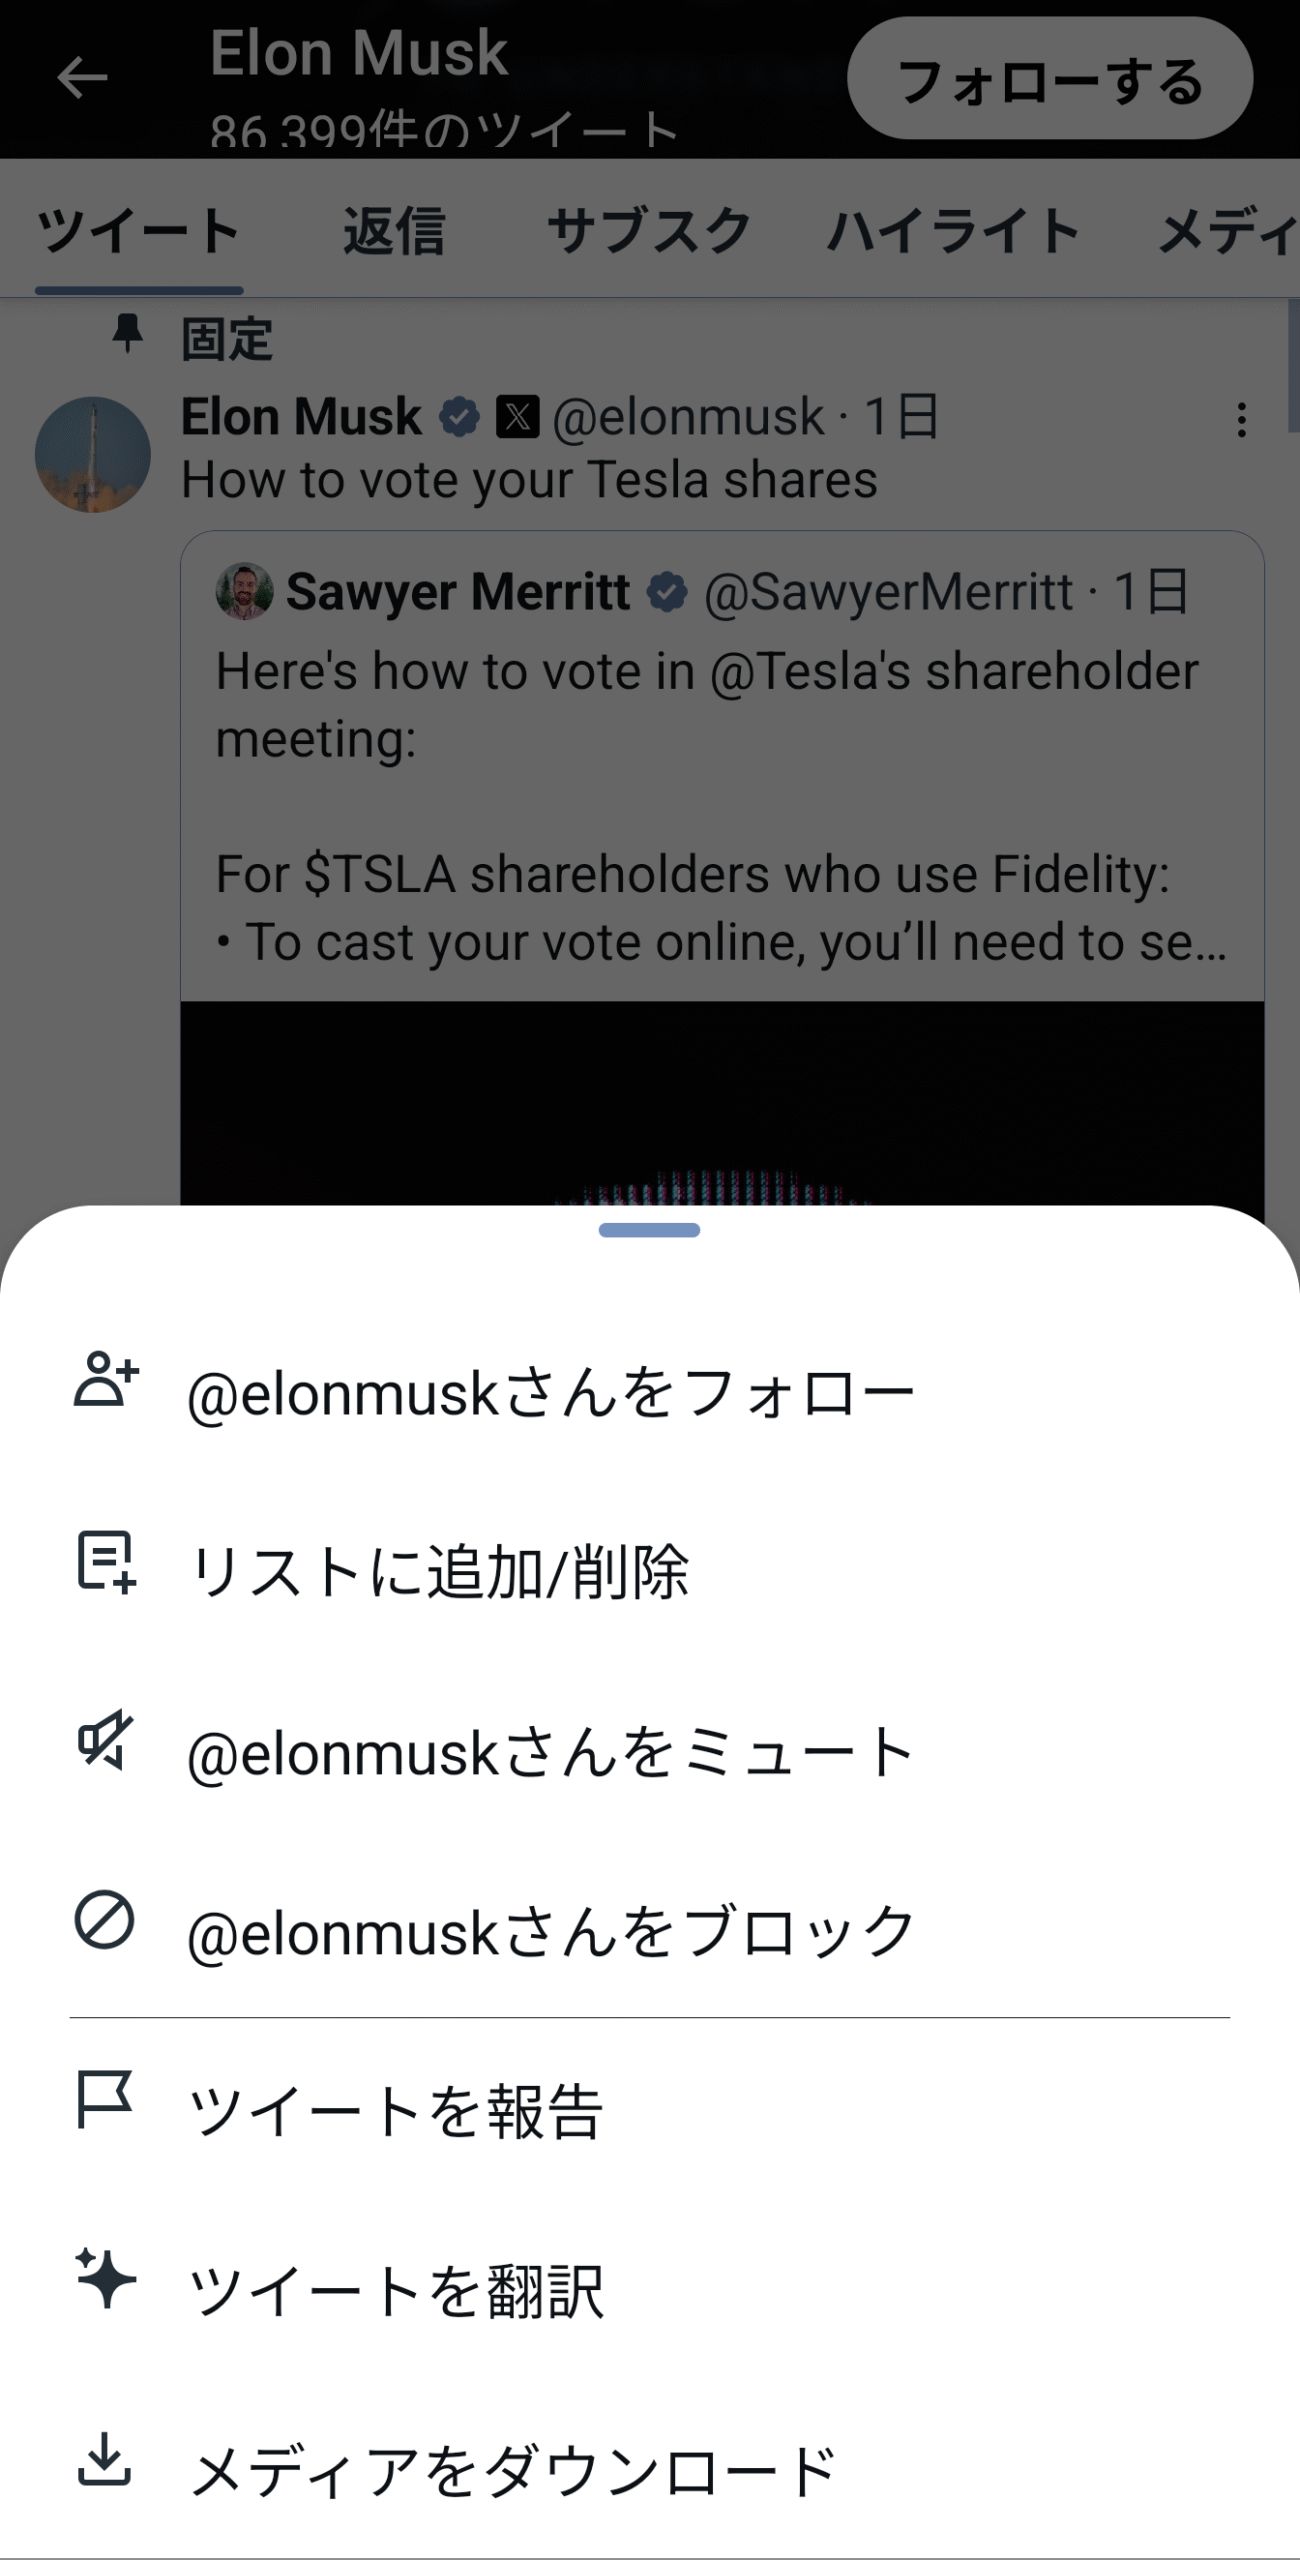Choose "ツイートを翻訳" option
Viewport: 1300px width, 2560px height.
pyautogui.click(x=396, y=2291)
